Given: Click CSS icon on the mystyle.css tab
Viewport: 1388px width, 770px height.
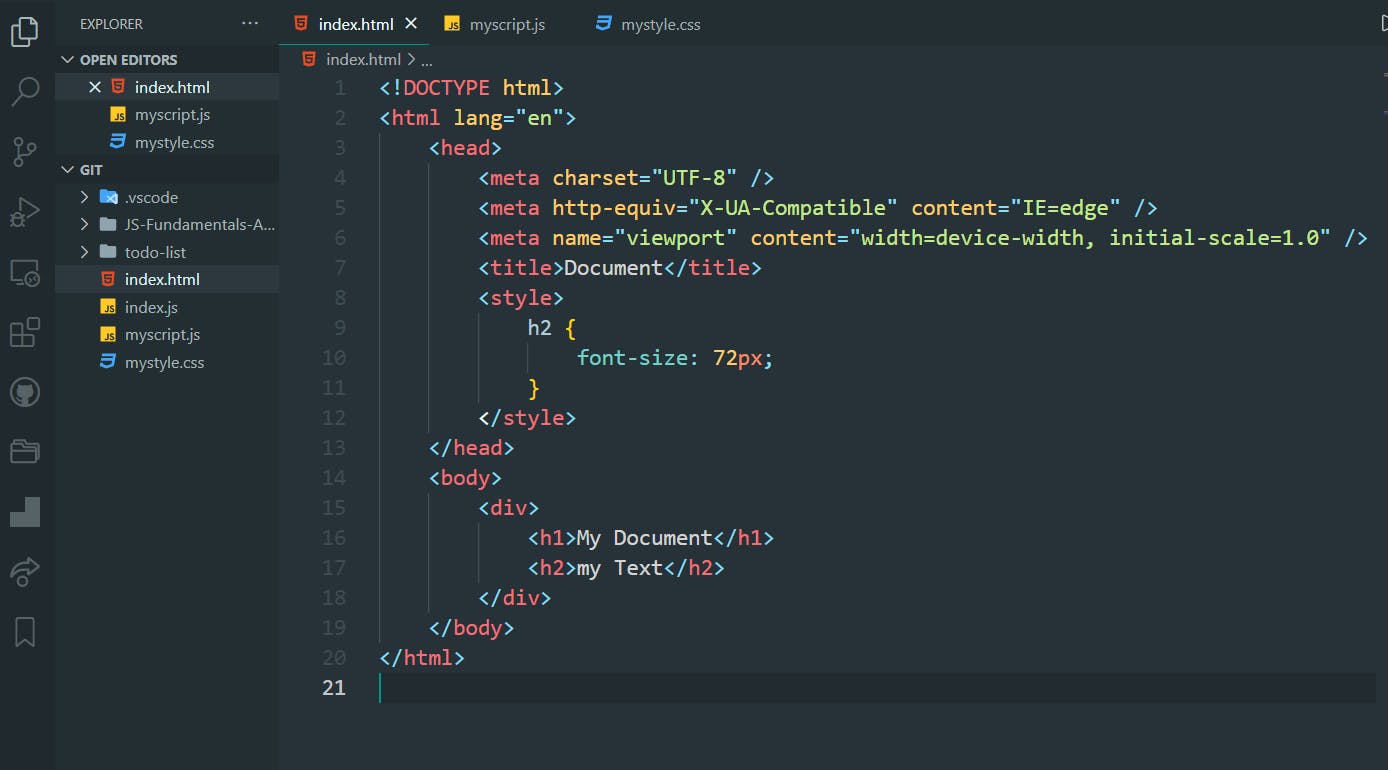Looking at the screenshot, I should (603, 23).
